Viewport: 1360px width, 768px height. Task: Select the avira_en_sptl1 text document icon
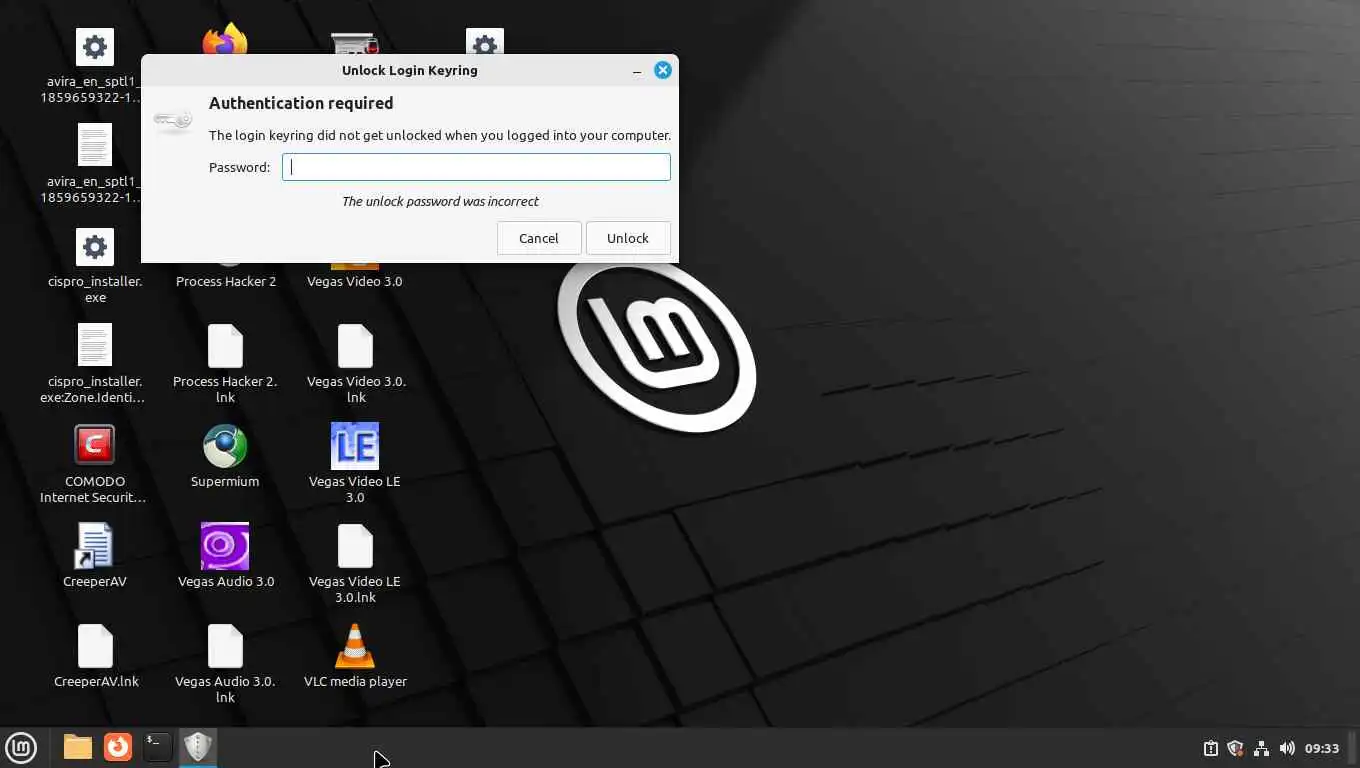(95, 146)
